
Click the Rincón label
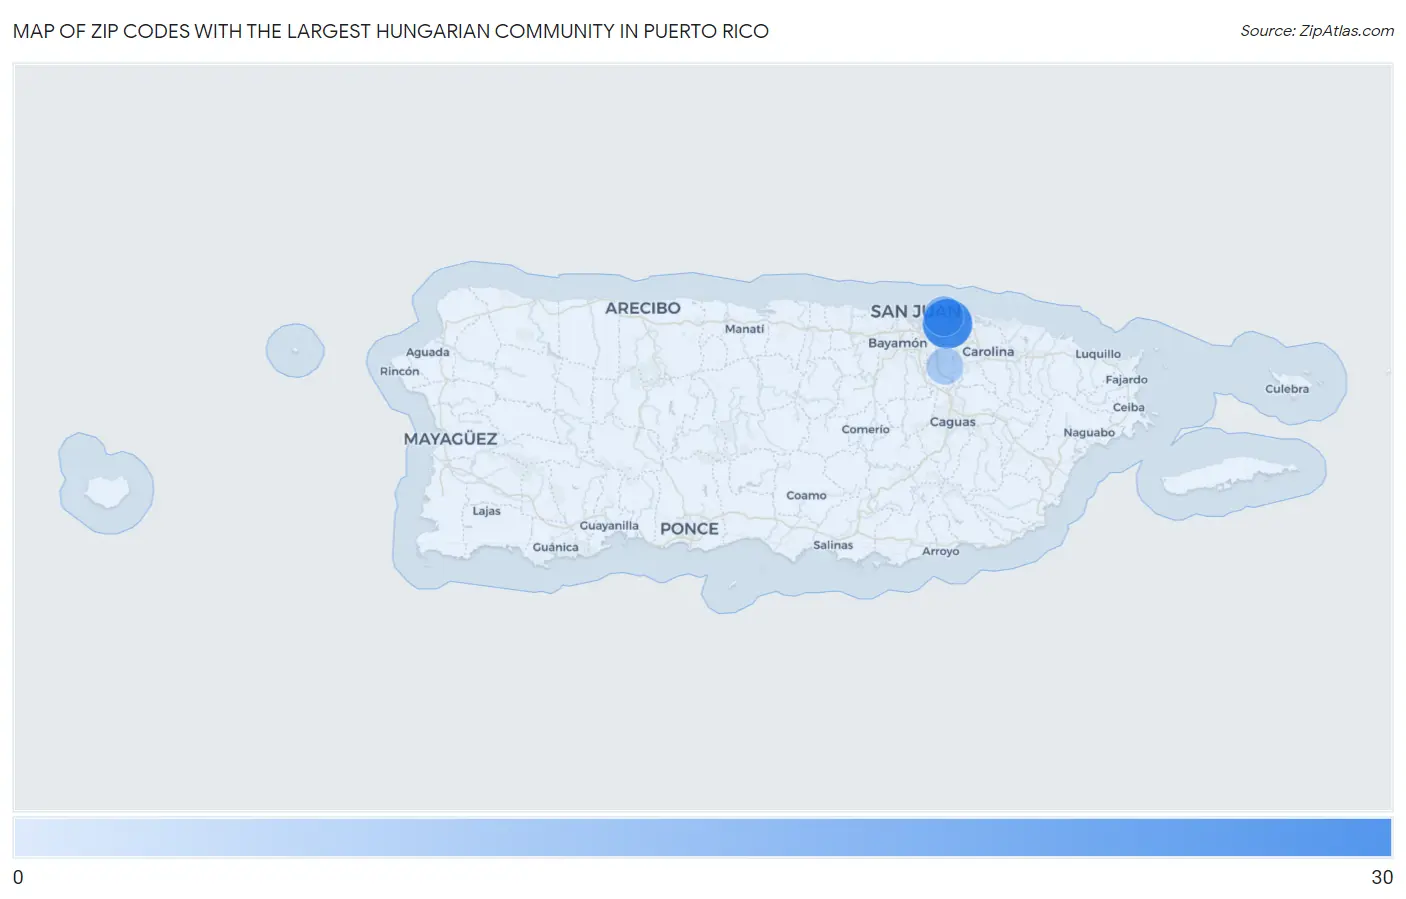click(399, 371)
